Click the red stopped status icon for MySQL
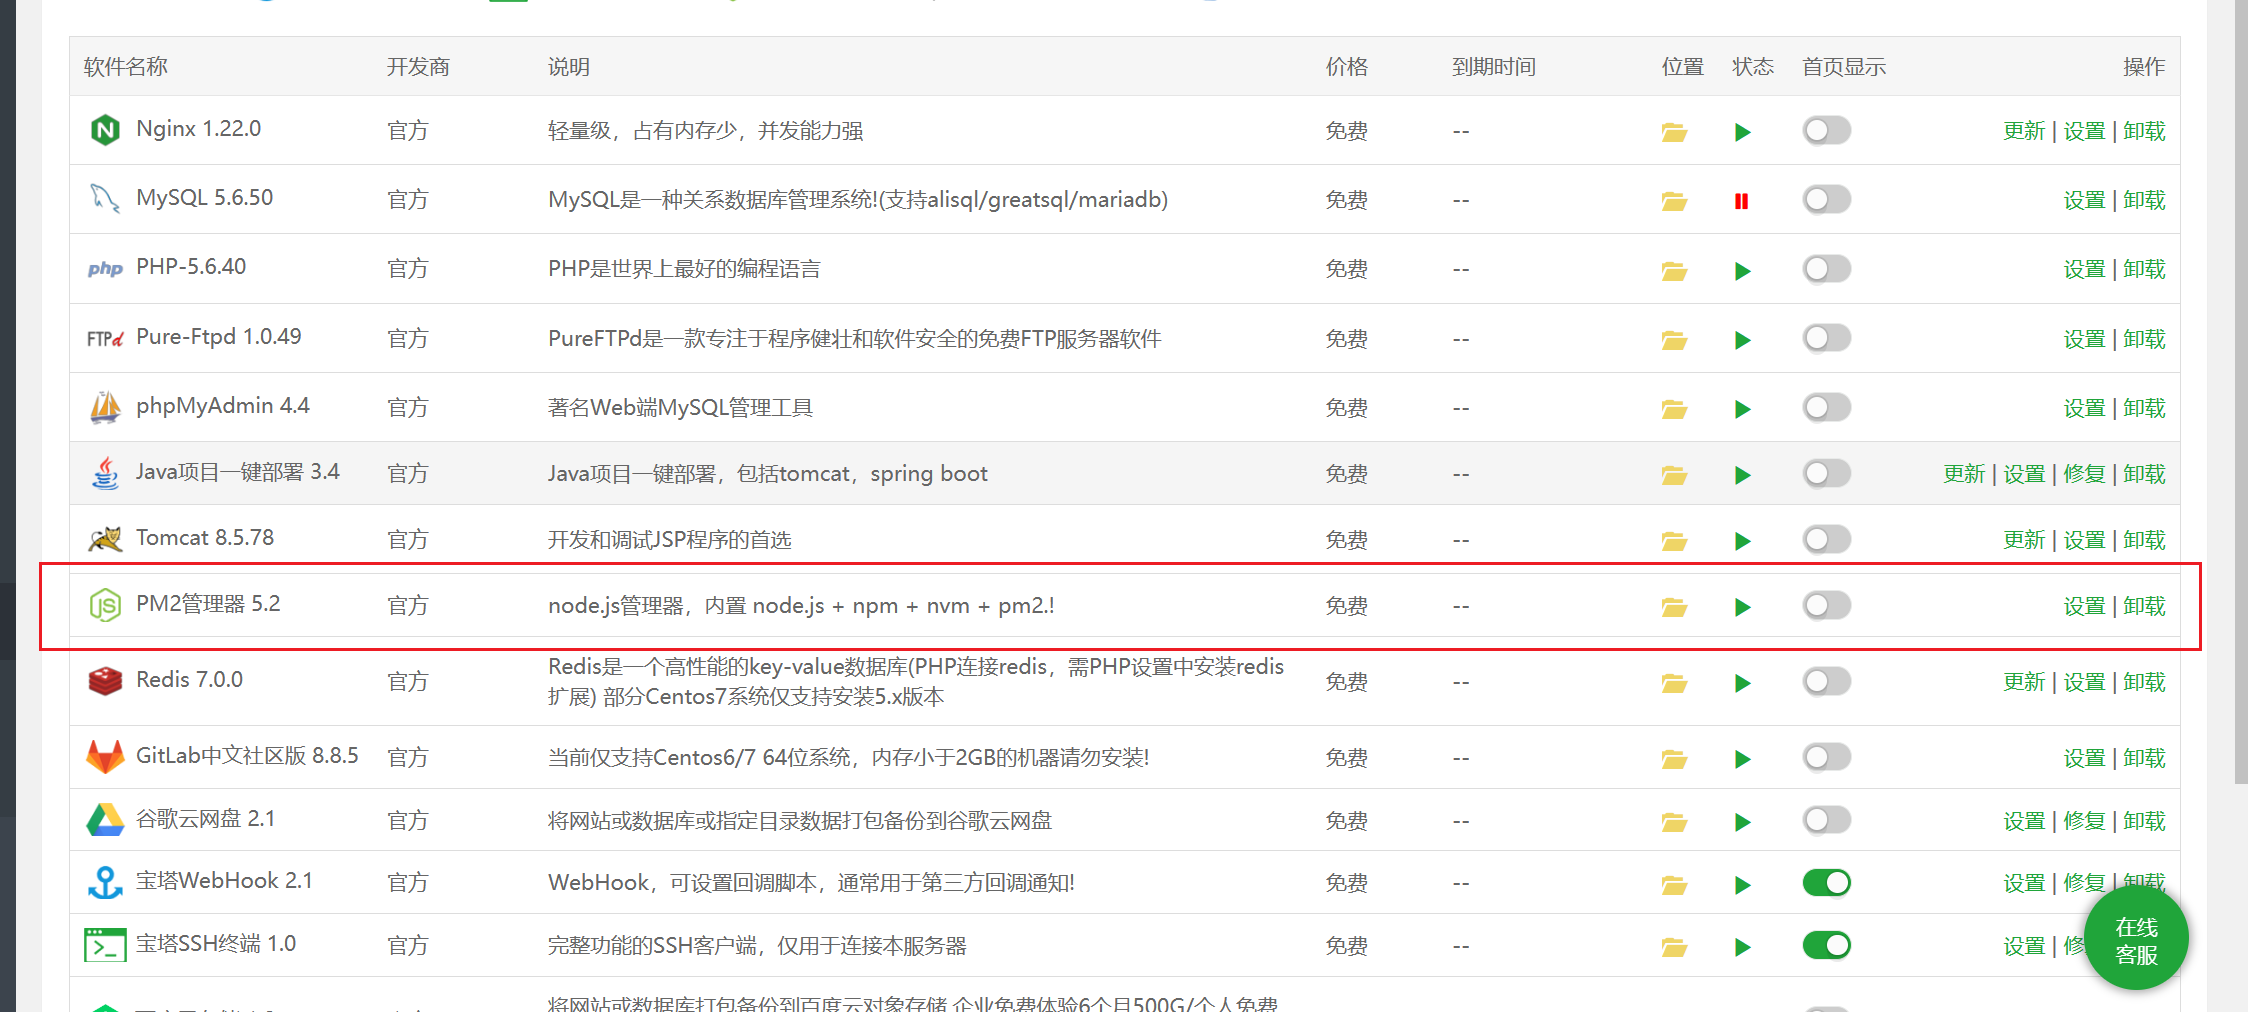The height and width of the screenshot is (1012, 2248). click(1742, 201)
